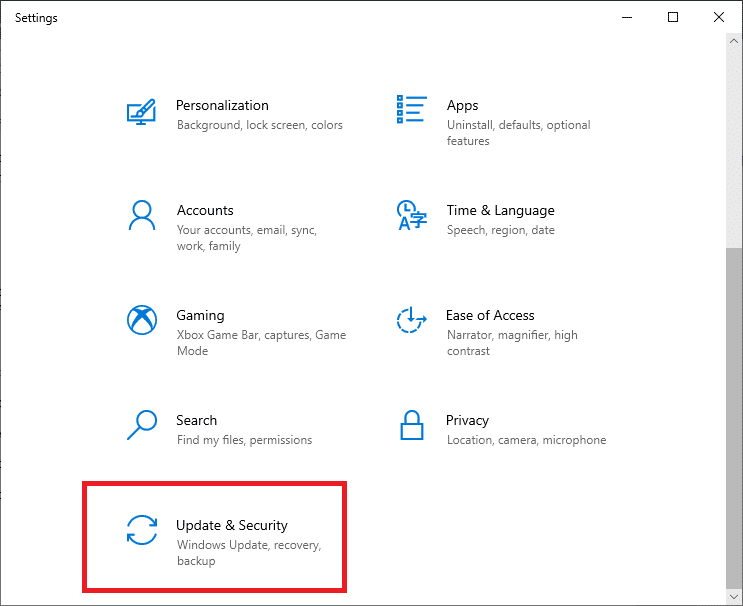Viewport: 743px width, 606px height.
Task: Click 'Your accounts, email, sync, work, family' text
Action: (x=247, y=238)
